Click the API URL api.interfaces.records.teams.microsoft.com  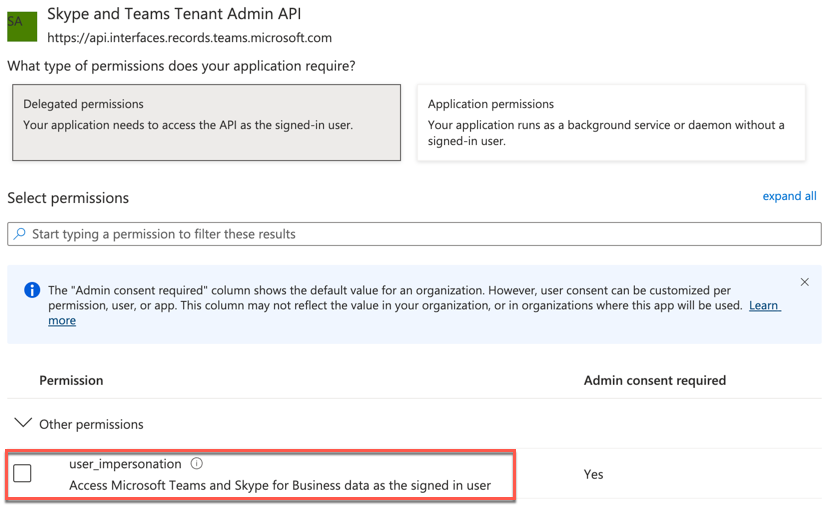(190, 38)
